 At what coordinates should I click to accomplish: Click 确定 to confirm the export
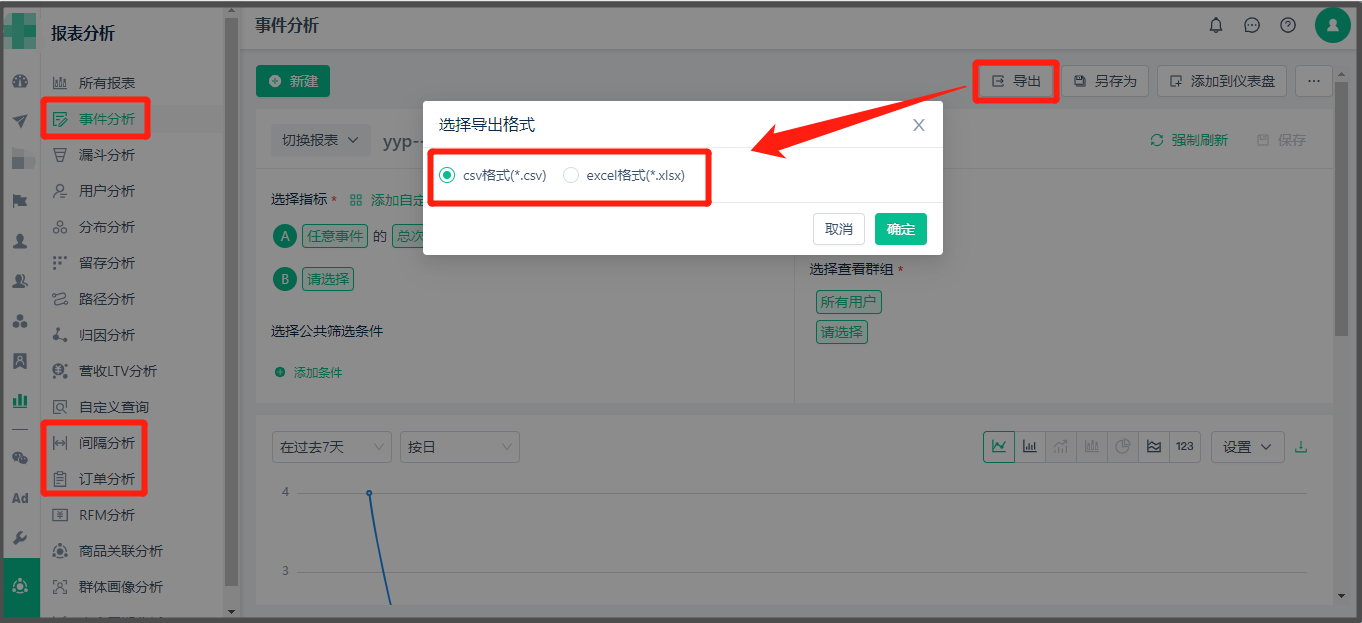tap(900, 229)
